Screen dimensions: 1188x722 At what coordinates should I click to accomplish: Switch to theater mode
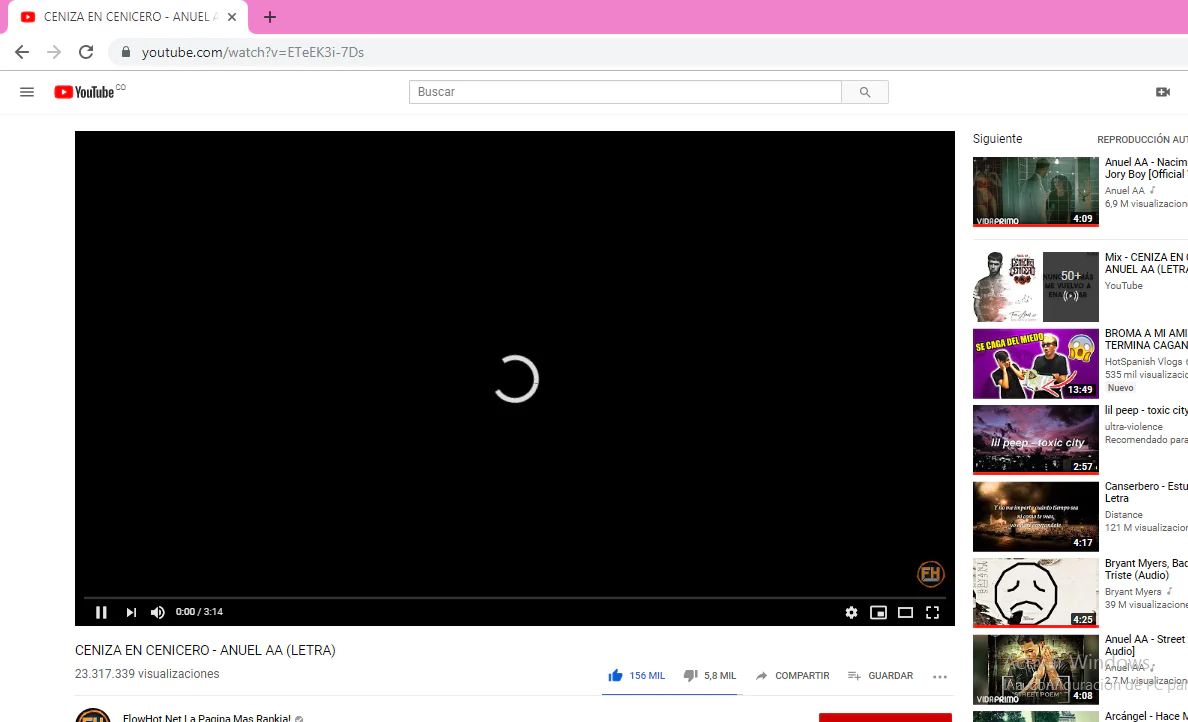tap(906, 612)
